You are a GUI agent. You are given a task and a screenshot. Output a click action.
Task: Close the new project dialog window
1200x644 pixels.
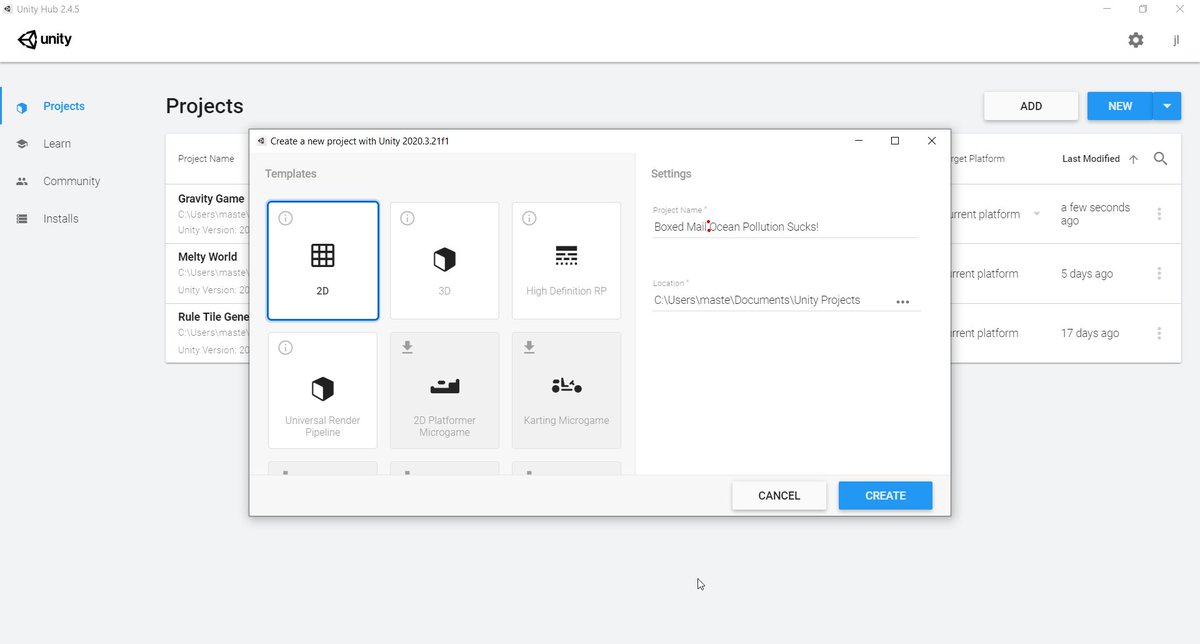click(932, 141)
